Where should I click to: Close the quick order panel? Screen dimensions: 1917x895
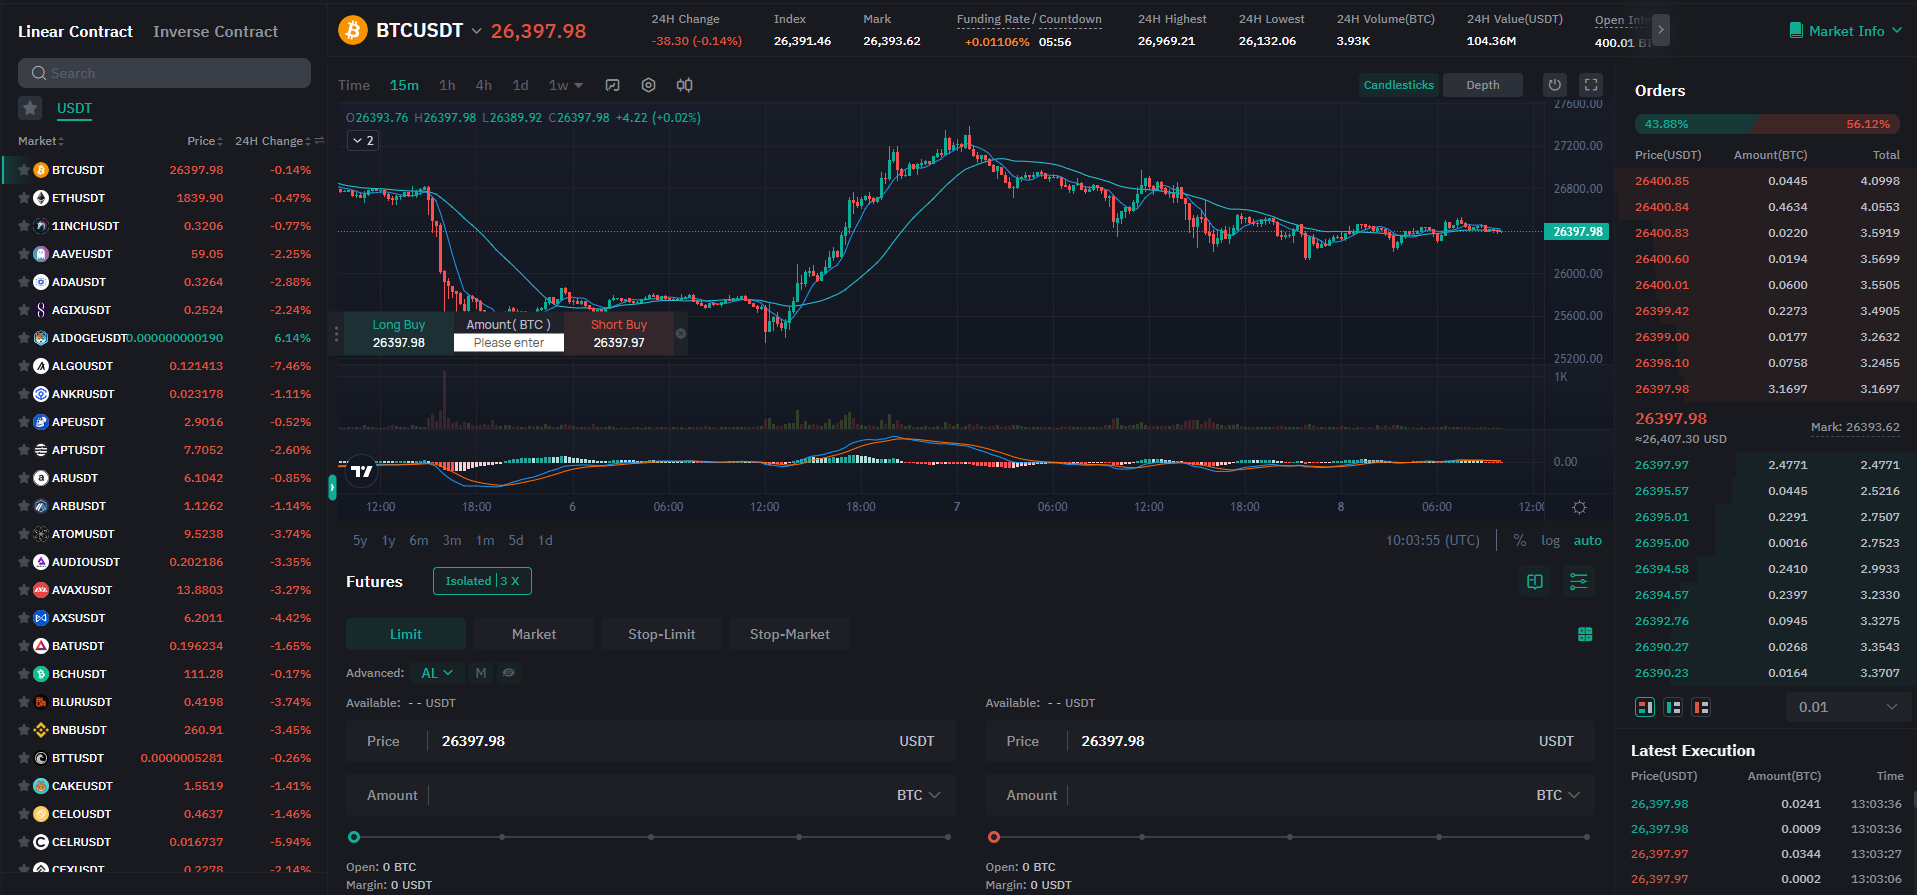click(x=681, y=334)
